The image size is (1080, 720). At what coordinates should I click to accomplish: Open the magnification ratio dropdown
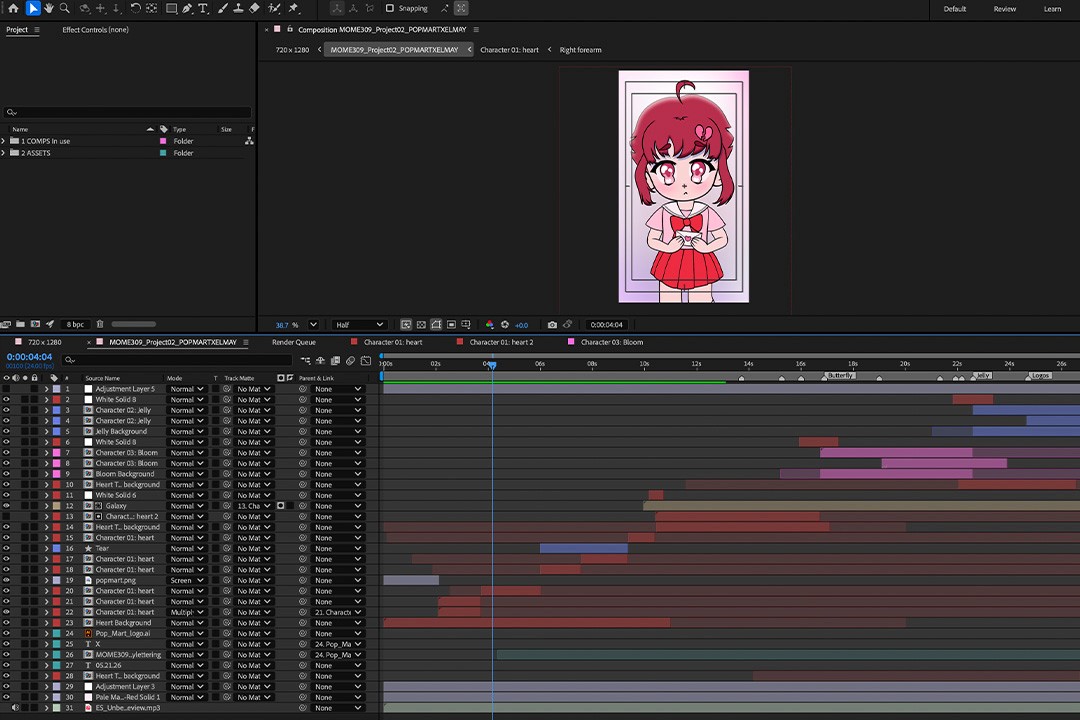coord(313,325)
